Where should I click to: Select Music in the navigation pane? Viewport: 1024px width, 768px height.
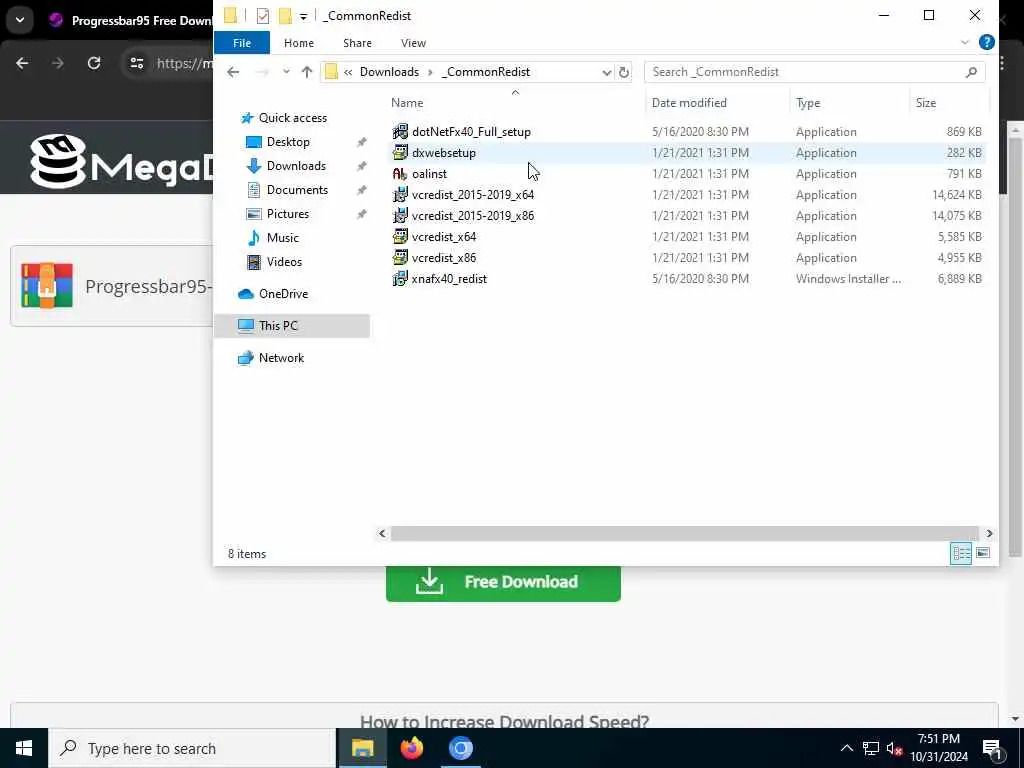coord(282,238)
